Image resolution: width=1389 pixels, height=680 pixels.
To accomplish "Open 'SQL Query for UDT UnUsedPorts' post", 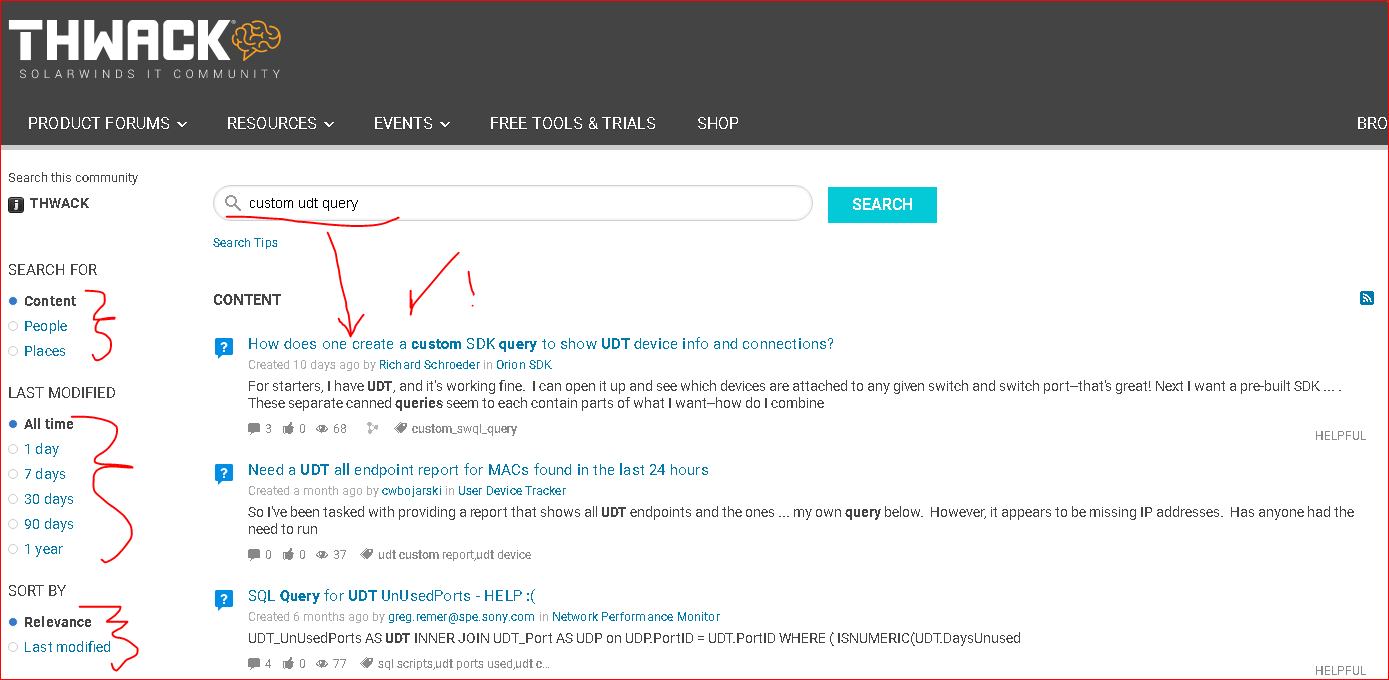I will tap(391, 596).
